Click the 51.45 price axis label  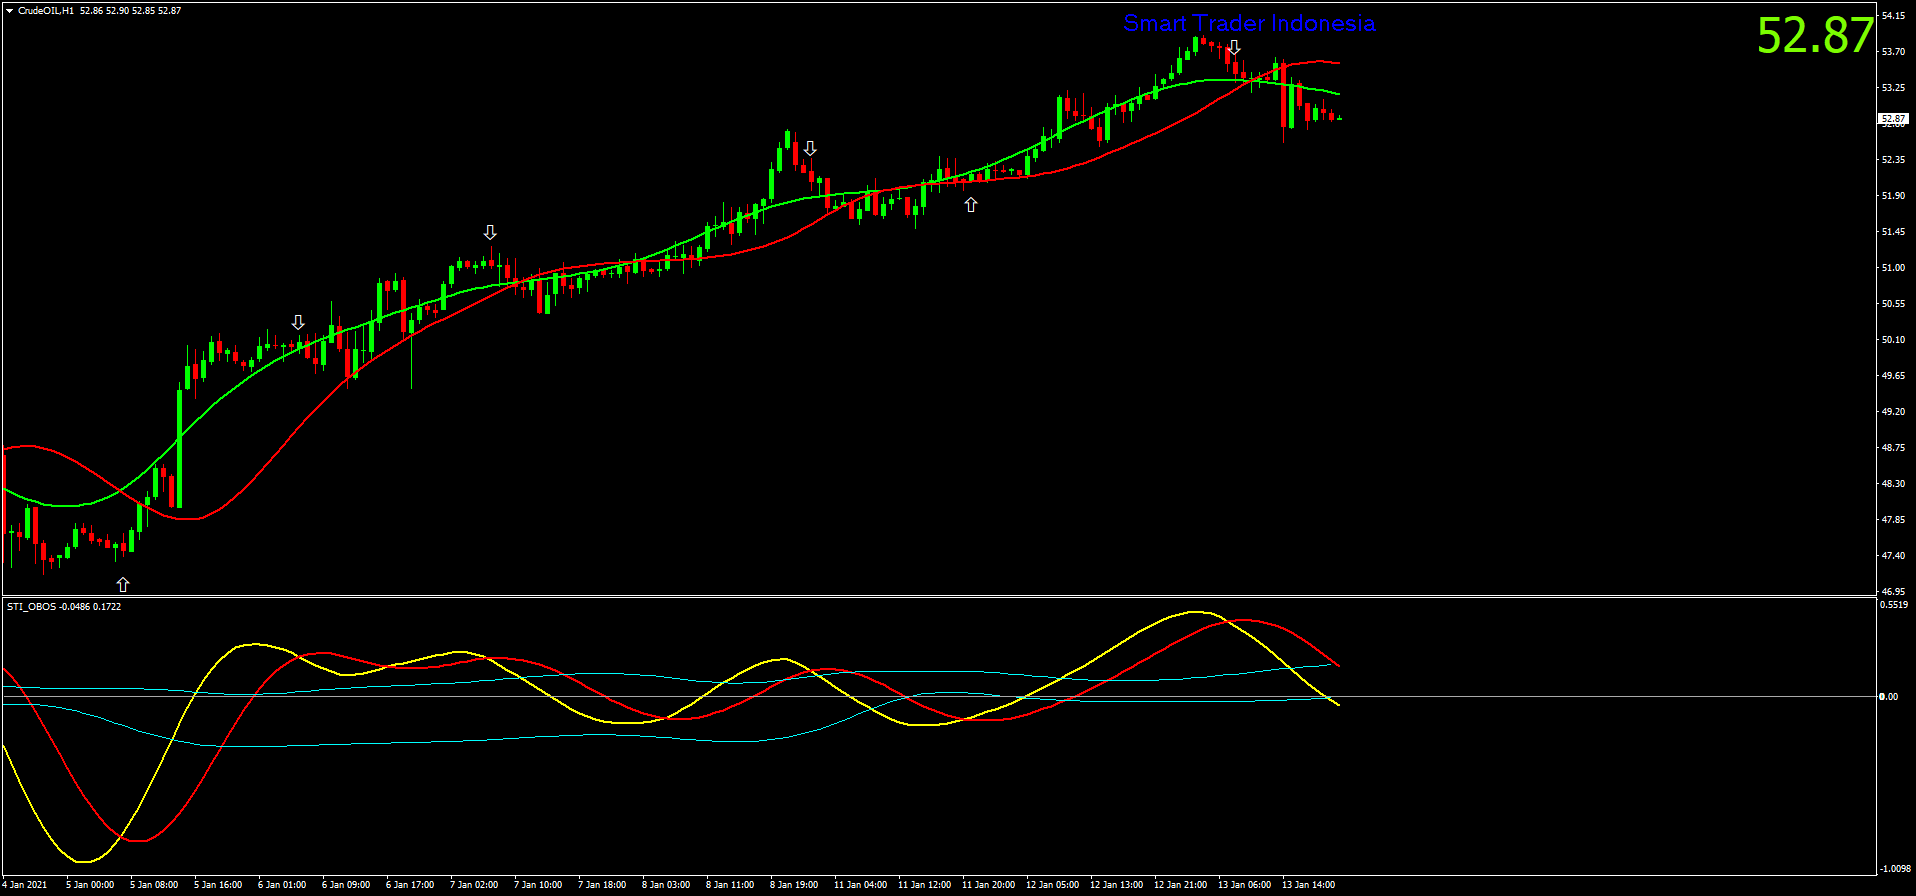[x=1893, y=232]
